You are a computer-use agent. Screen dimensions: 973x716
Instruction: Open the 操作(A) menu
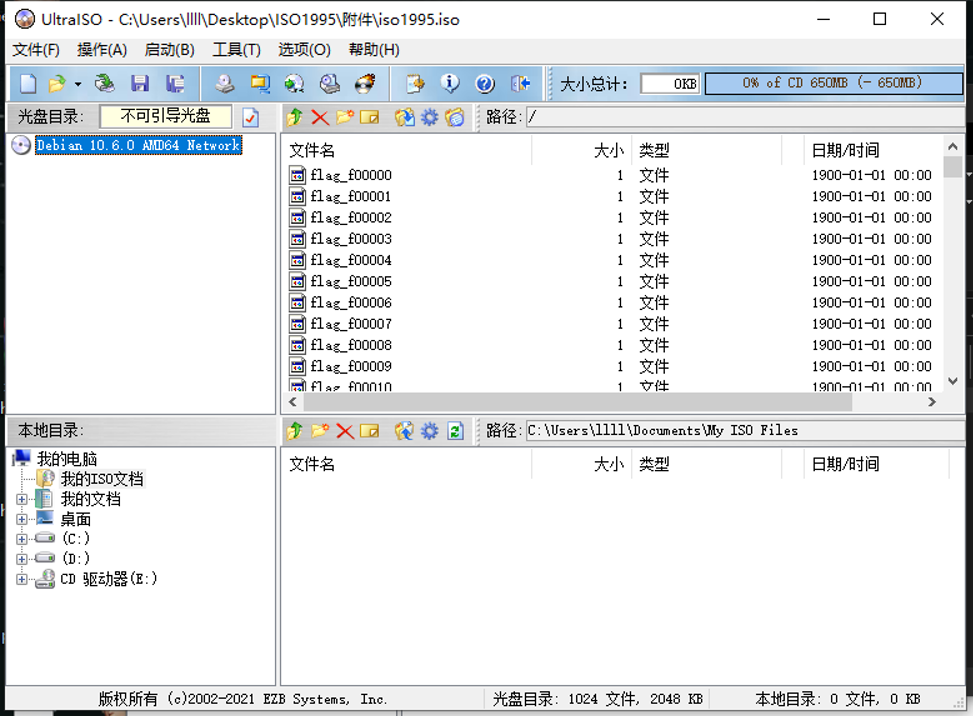click(102, 50)
